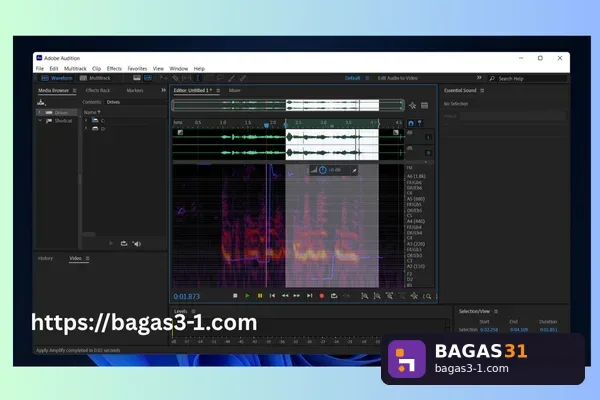
Task: Open the Contents Drives dropdown
Action: pyautogui.click(x=136, y=102)
